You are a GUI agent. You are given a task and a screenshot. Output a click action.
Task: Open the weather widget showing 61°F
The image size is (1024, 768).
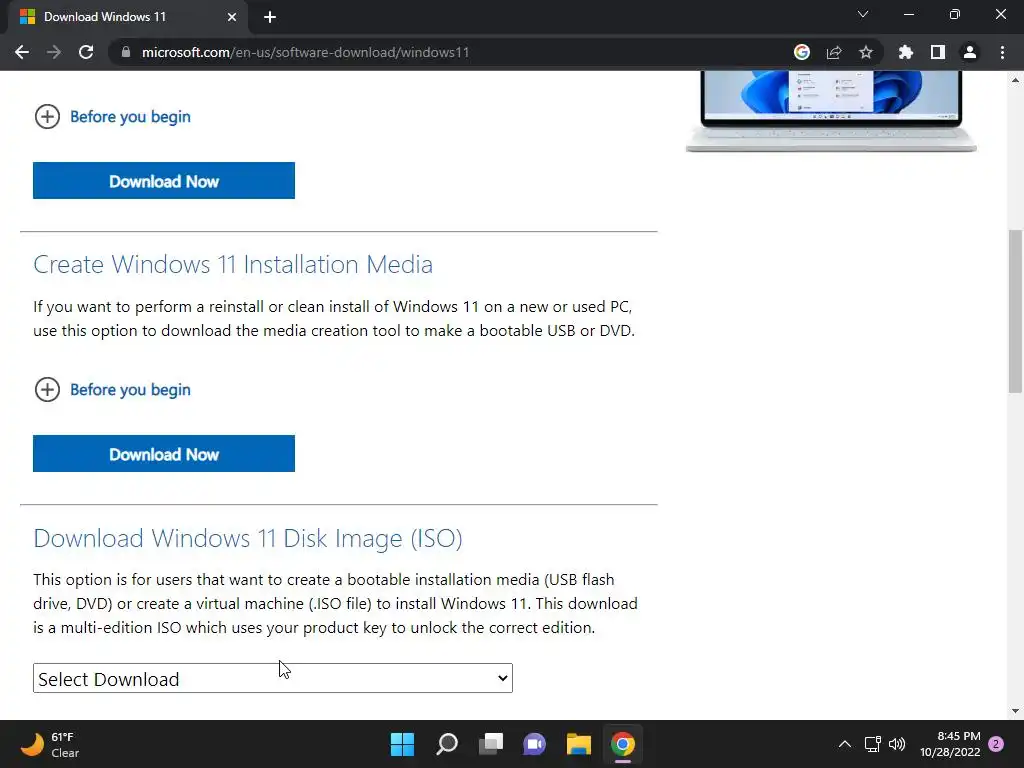point(50,744)
